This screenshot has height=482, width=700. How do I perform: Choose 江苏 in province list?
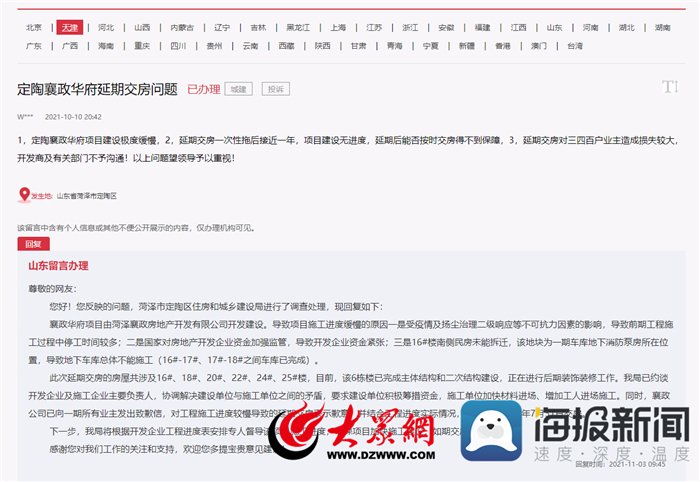pyautogui.click(x=374, y=28)
